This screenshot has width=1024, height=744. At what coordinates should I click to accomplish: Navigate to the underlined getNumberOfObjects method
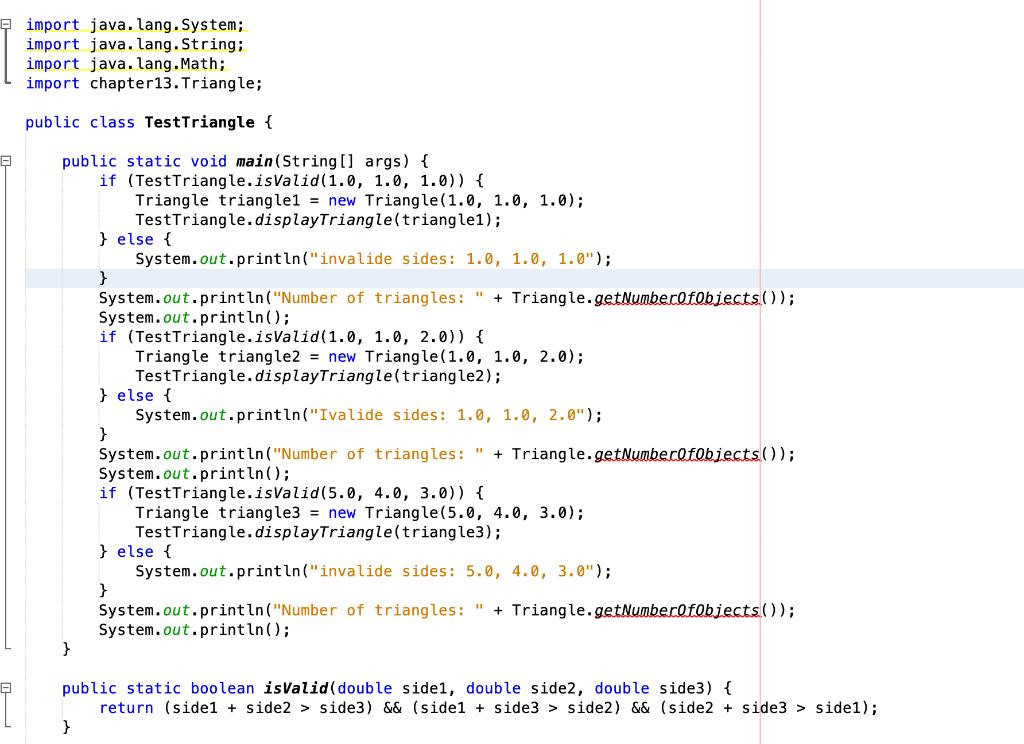click(676, 297)
